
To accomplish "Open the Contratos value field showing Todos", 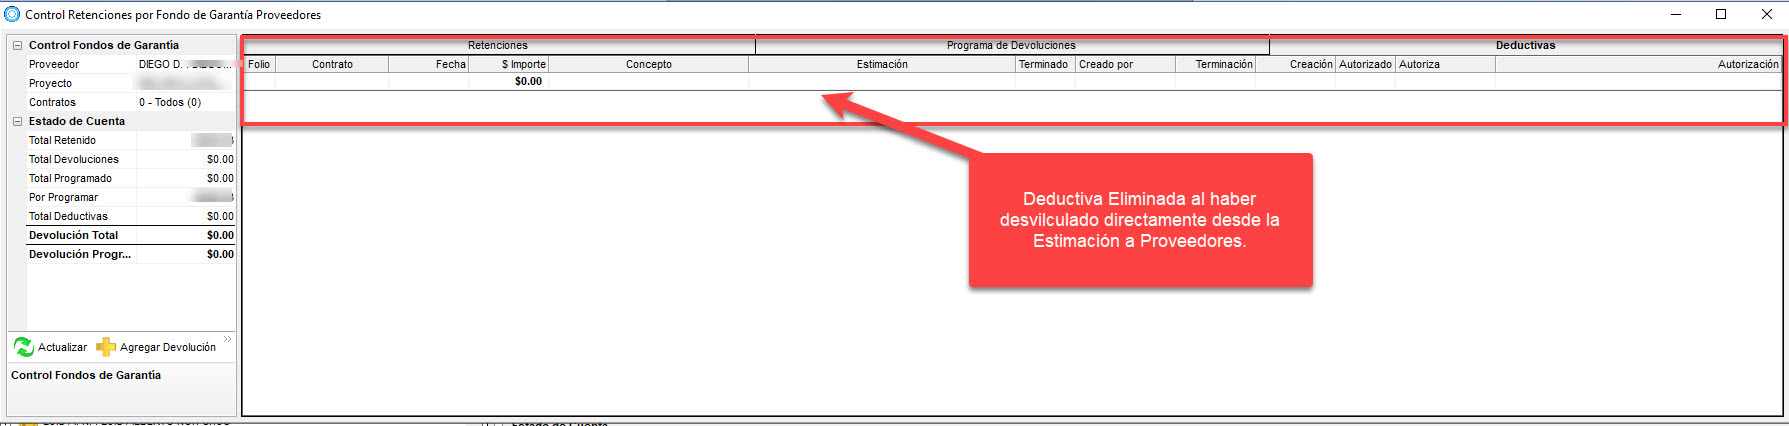I will pos(185,102).
